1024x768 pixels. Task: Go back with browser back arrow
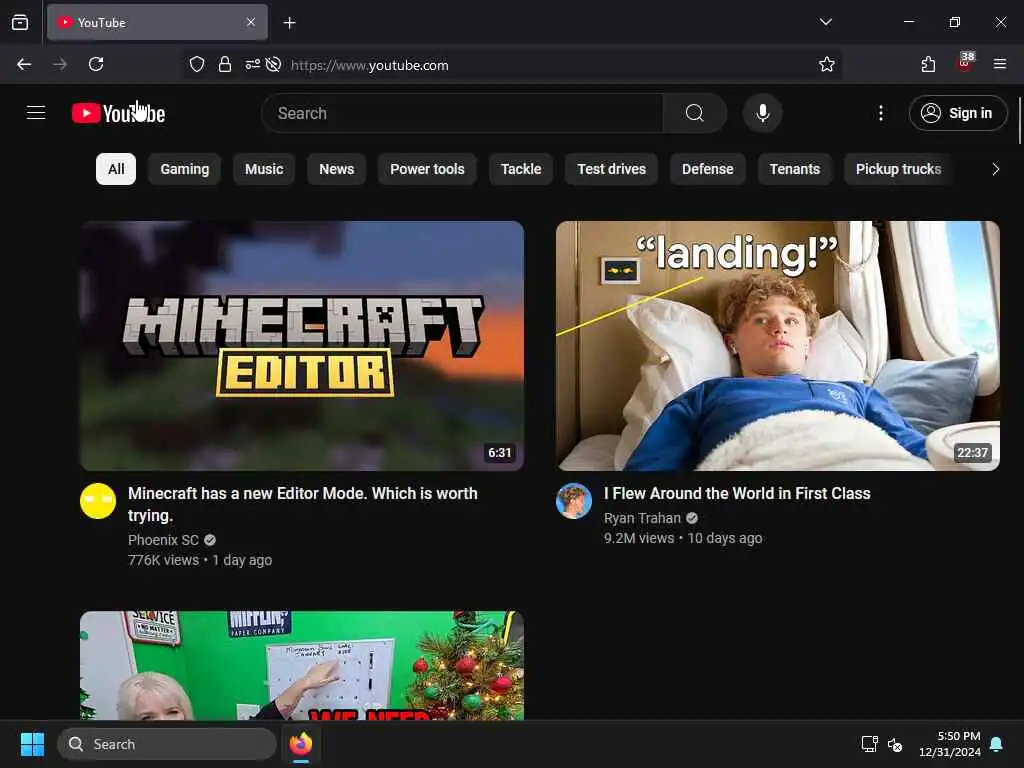tap(24, 64)
